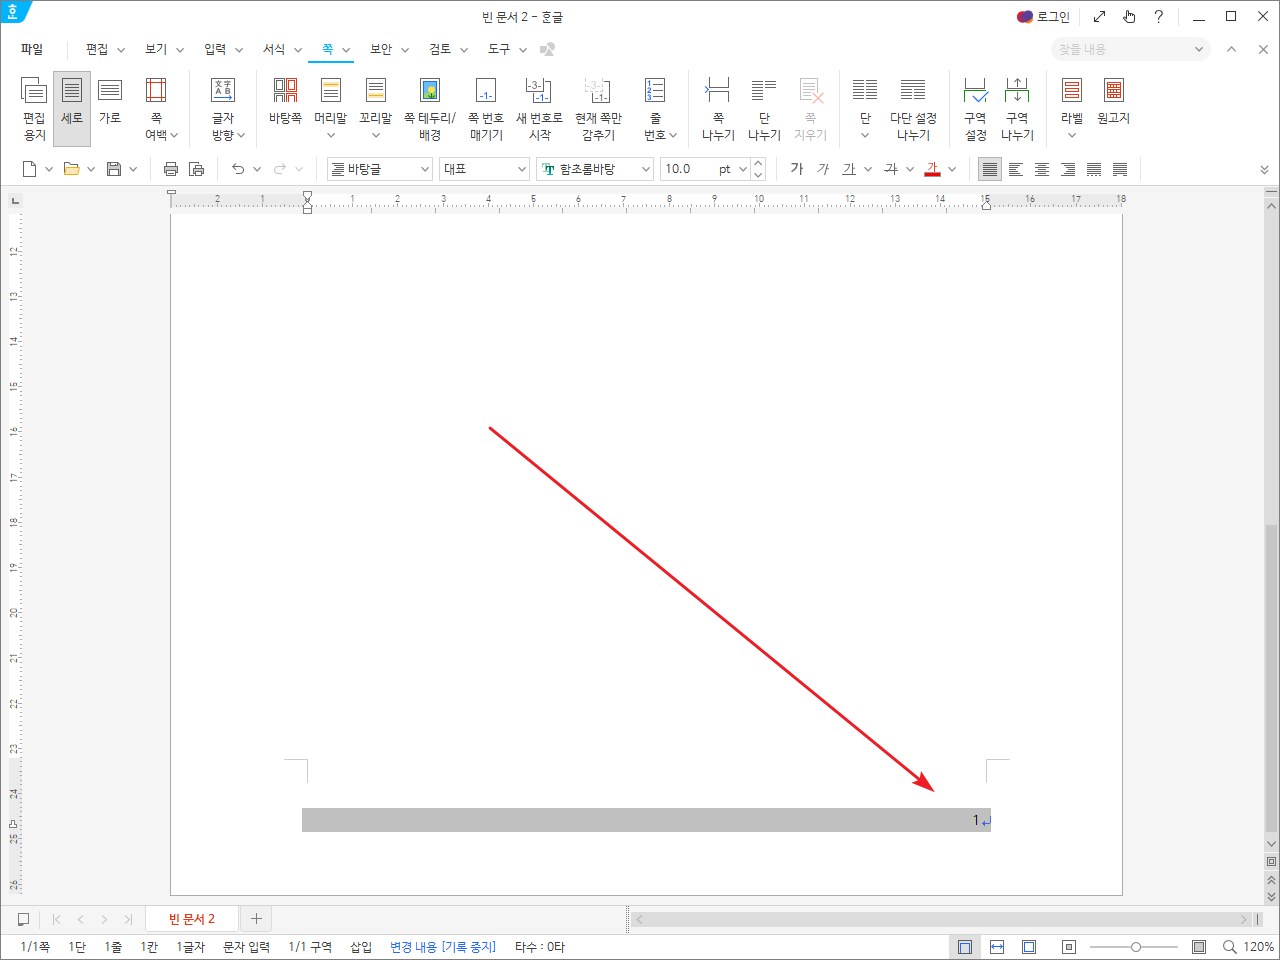Click the print icon

(171, 169)
